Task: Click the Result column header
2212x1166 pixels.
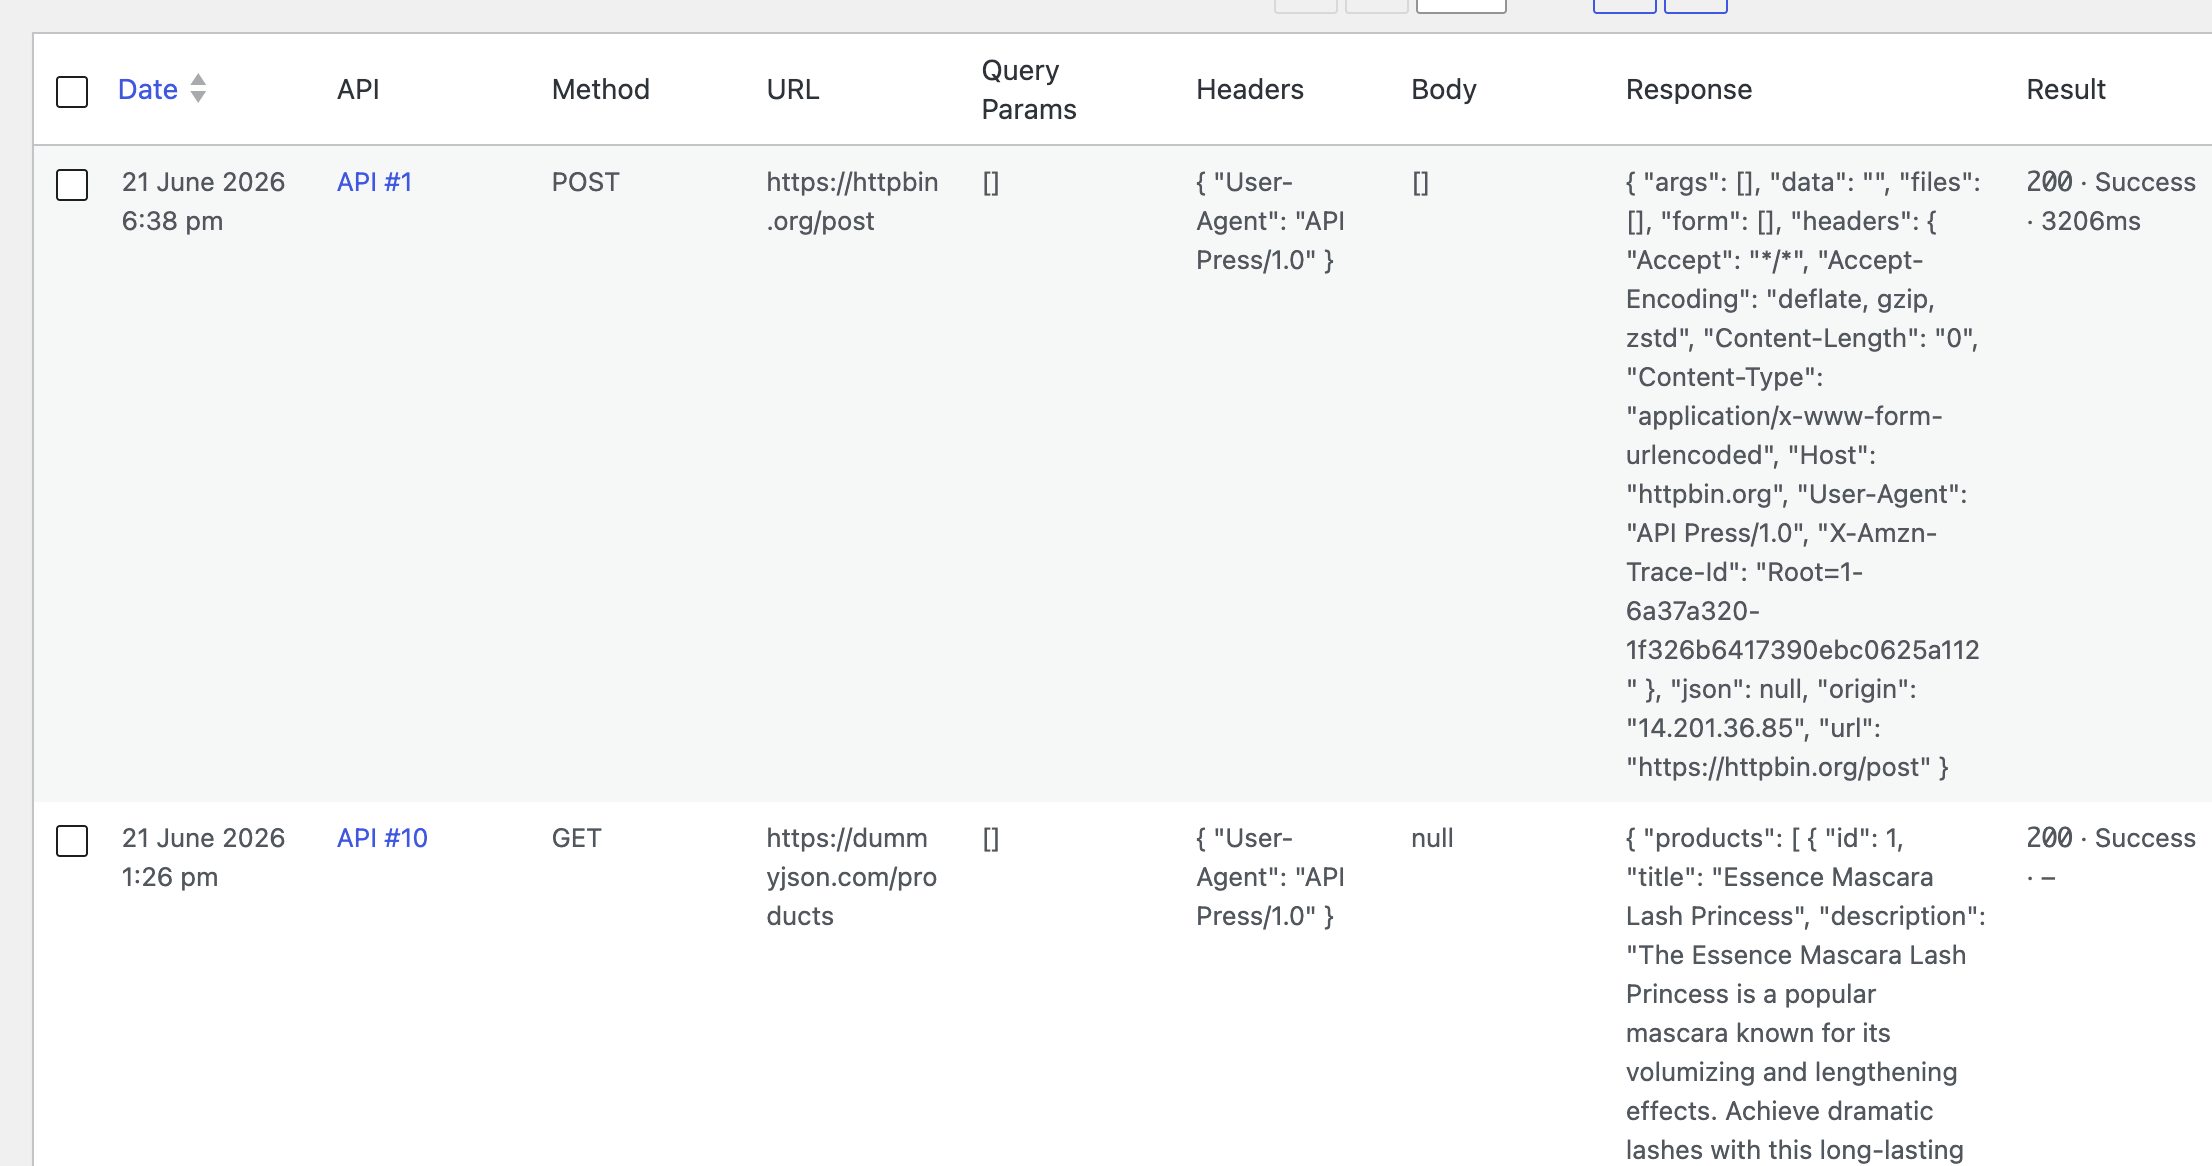Action: 2066,89
